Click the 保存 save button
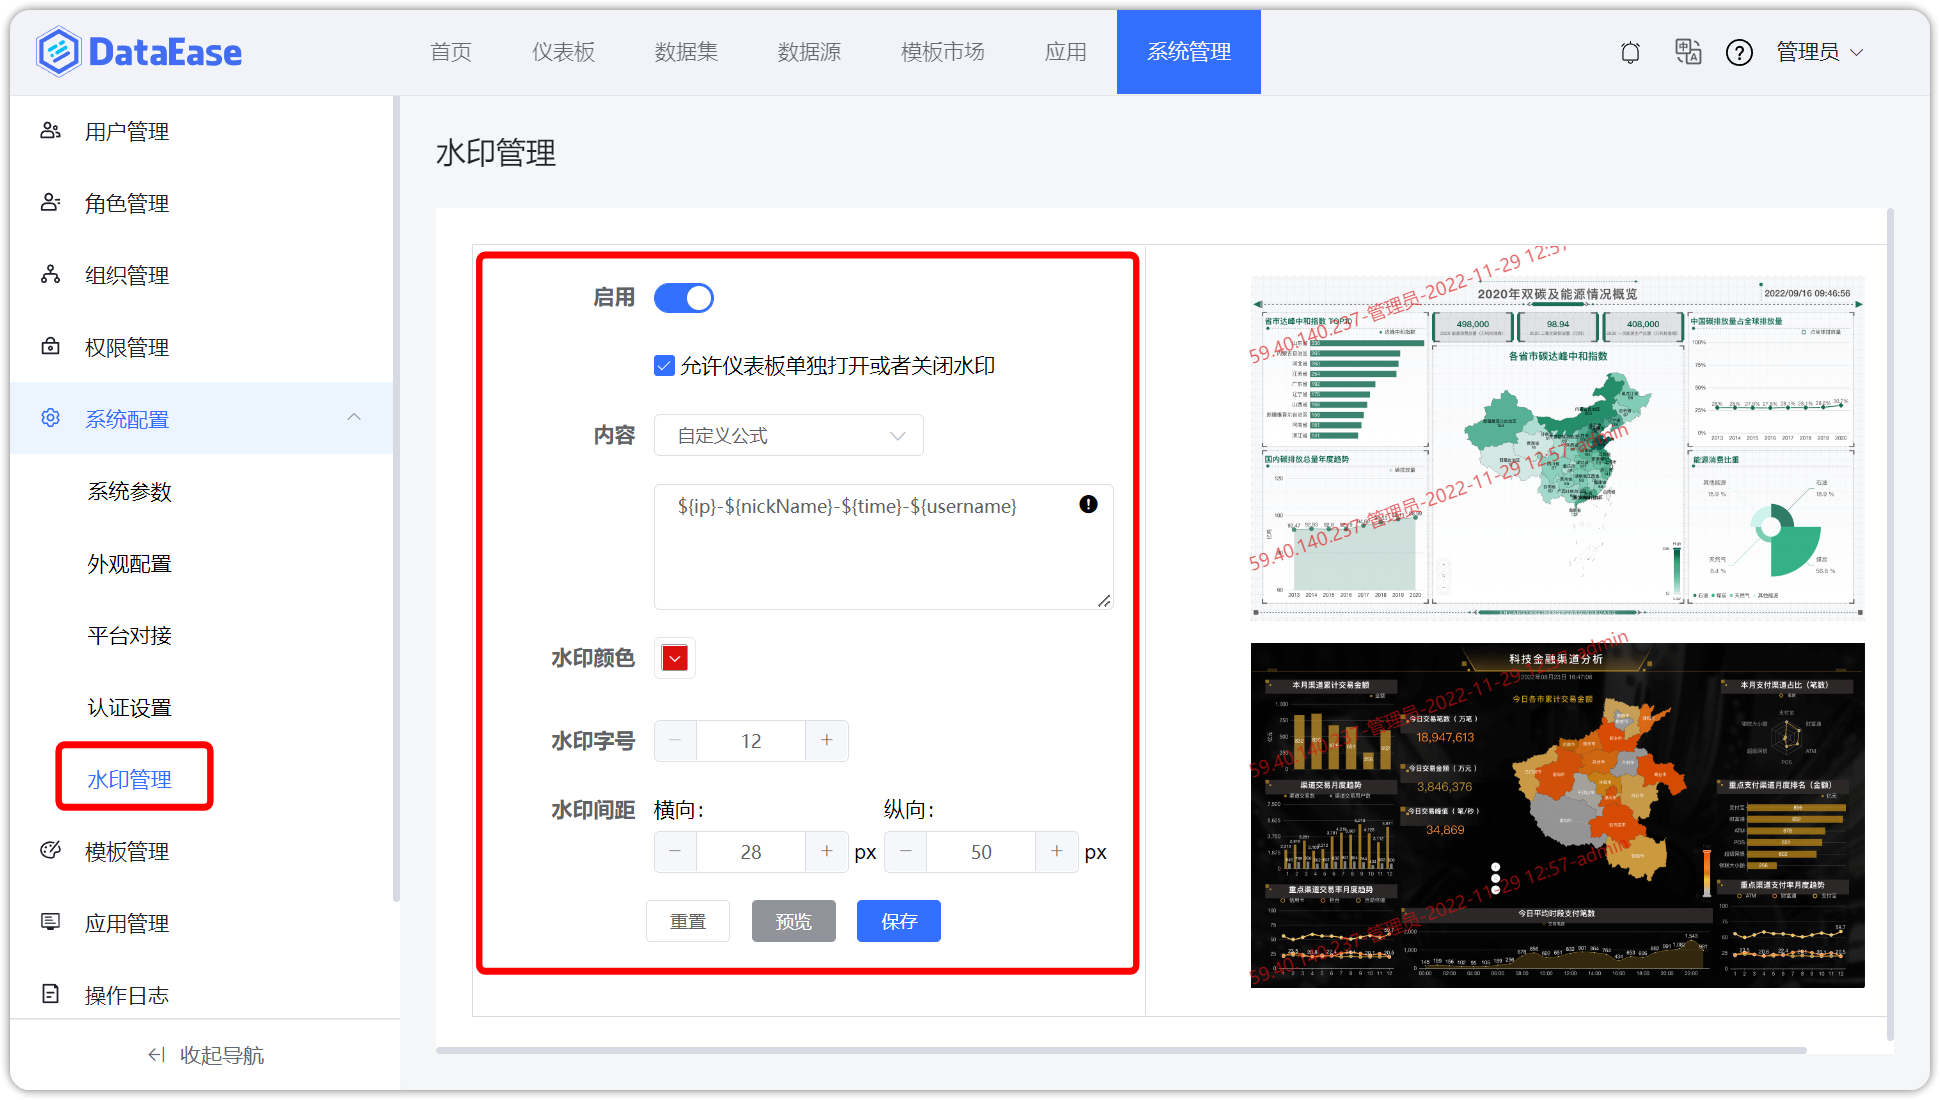 point(898,920)
